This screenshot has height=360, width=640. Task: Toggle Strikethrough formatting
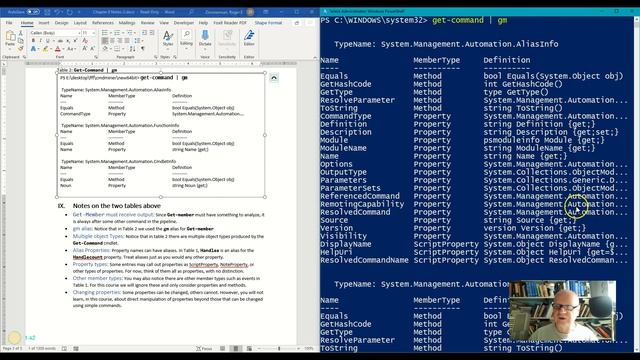[60, 41]
